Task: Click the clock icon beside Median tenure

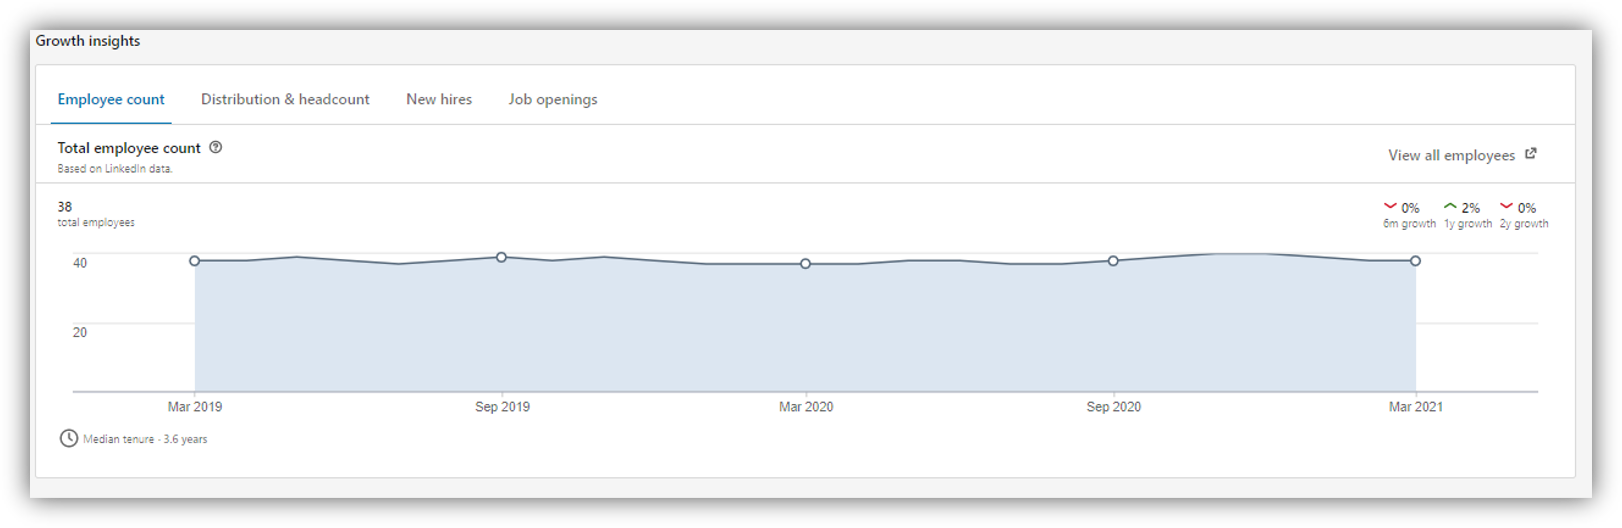Action: point(68,438)
